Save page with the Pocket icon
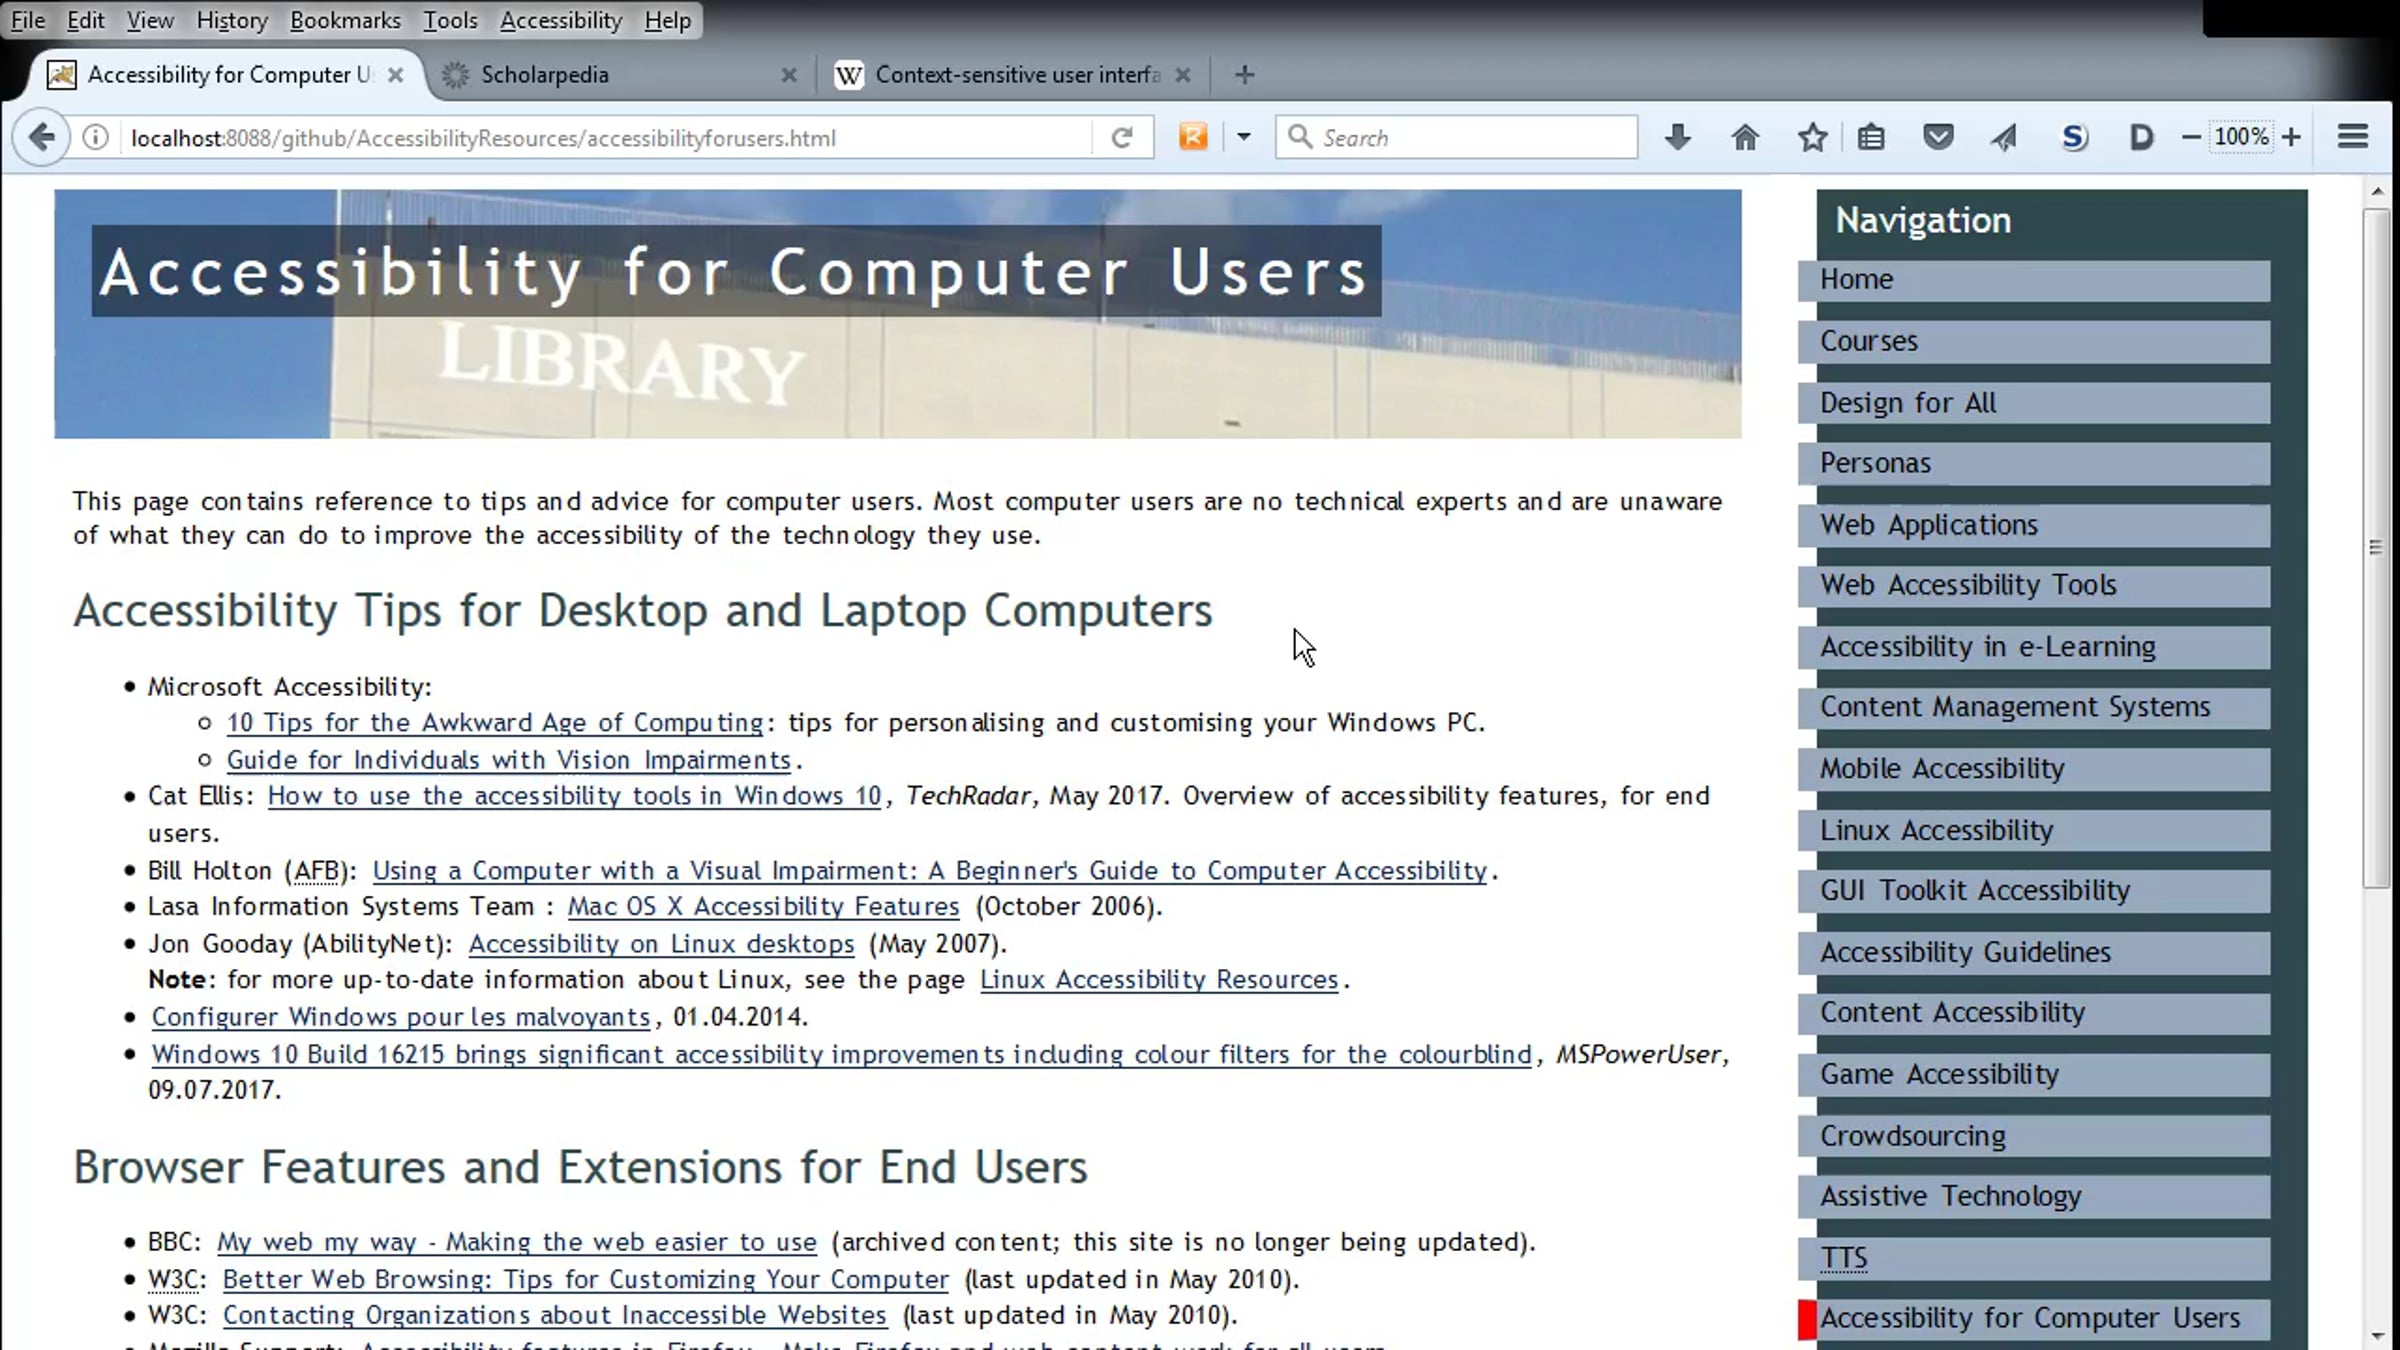 tap(1938, 137)
